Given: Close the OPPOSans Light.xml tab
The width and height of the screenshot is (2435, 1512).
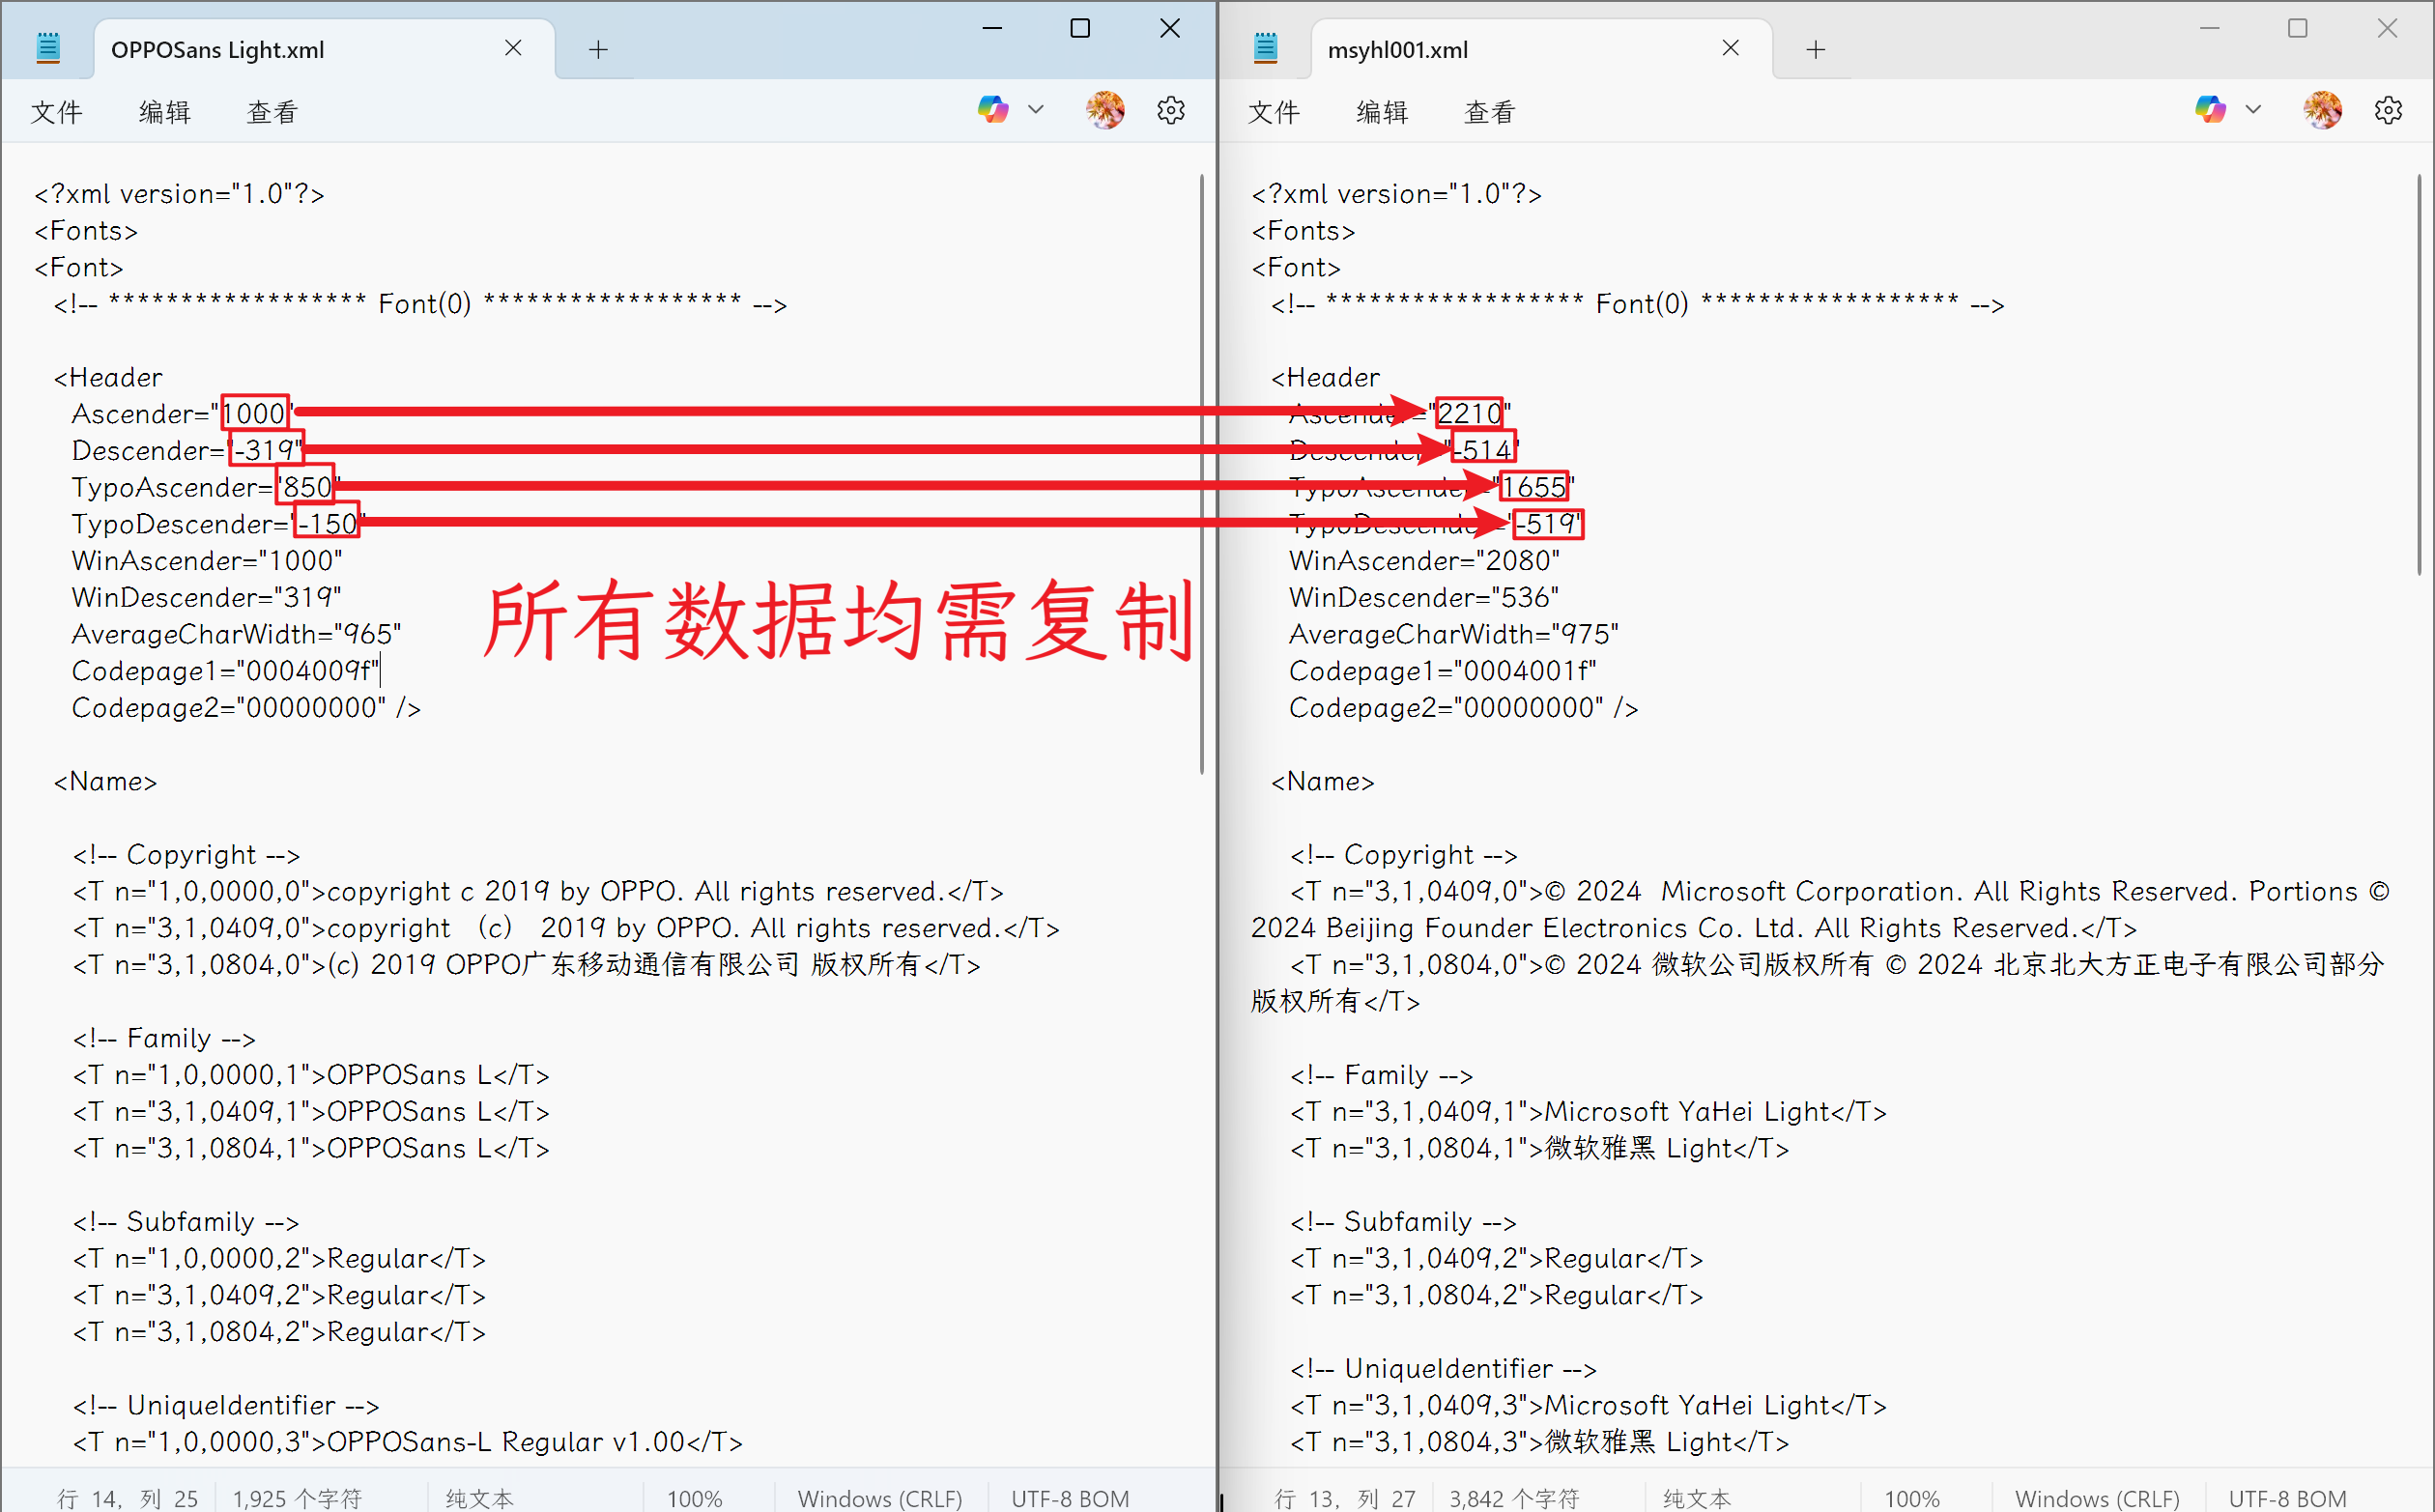Looking at the screenshot, I should (x=513, y=48).
